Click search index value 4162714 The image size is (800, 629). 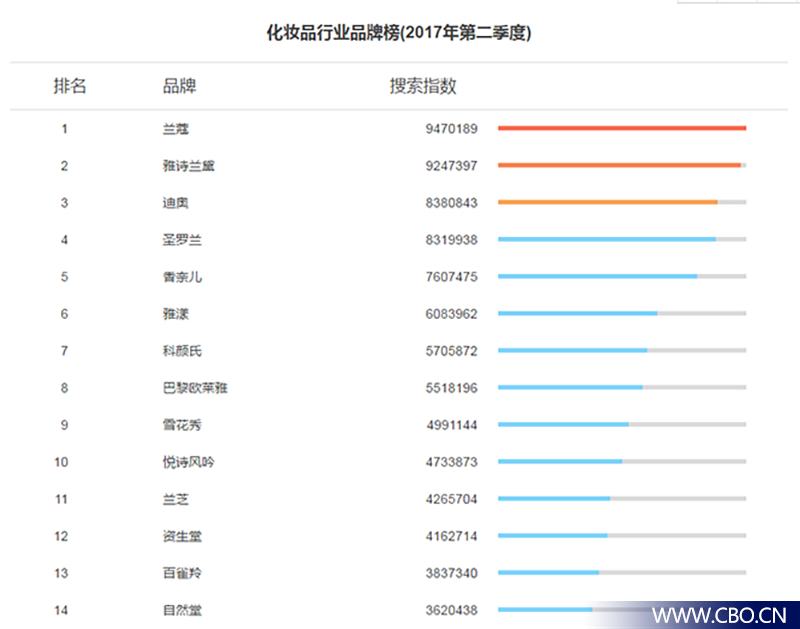tap(452, 536)
